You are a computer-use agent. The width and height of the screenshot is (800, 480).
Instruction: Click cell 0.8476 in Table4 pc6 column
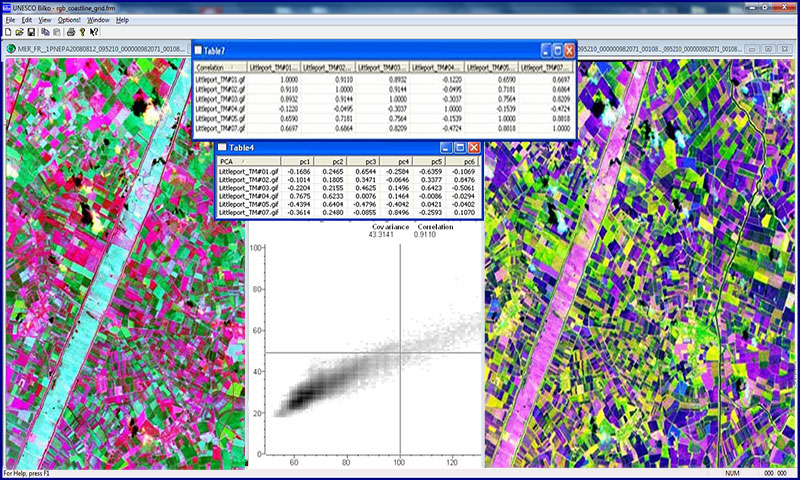point(464,180)
